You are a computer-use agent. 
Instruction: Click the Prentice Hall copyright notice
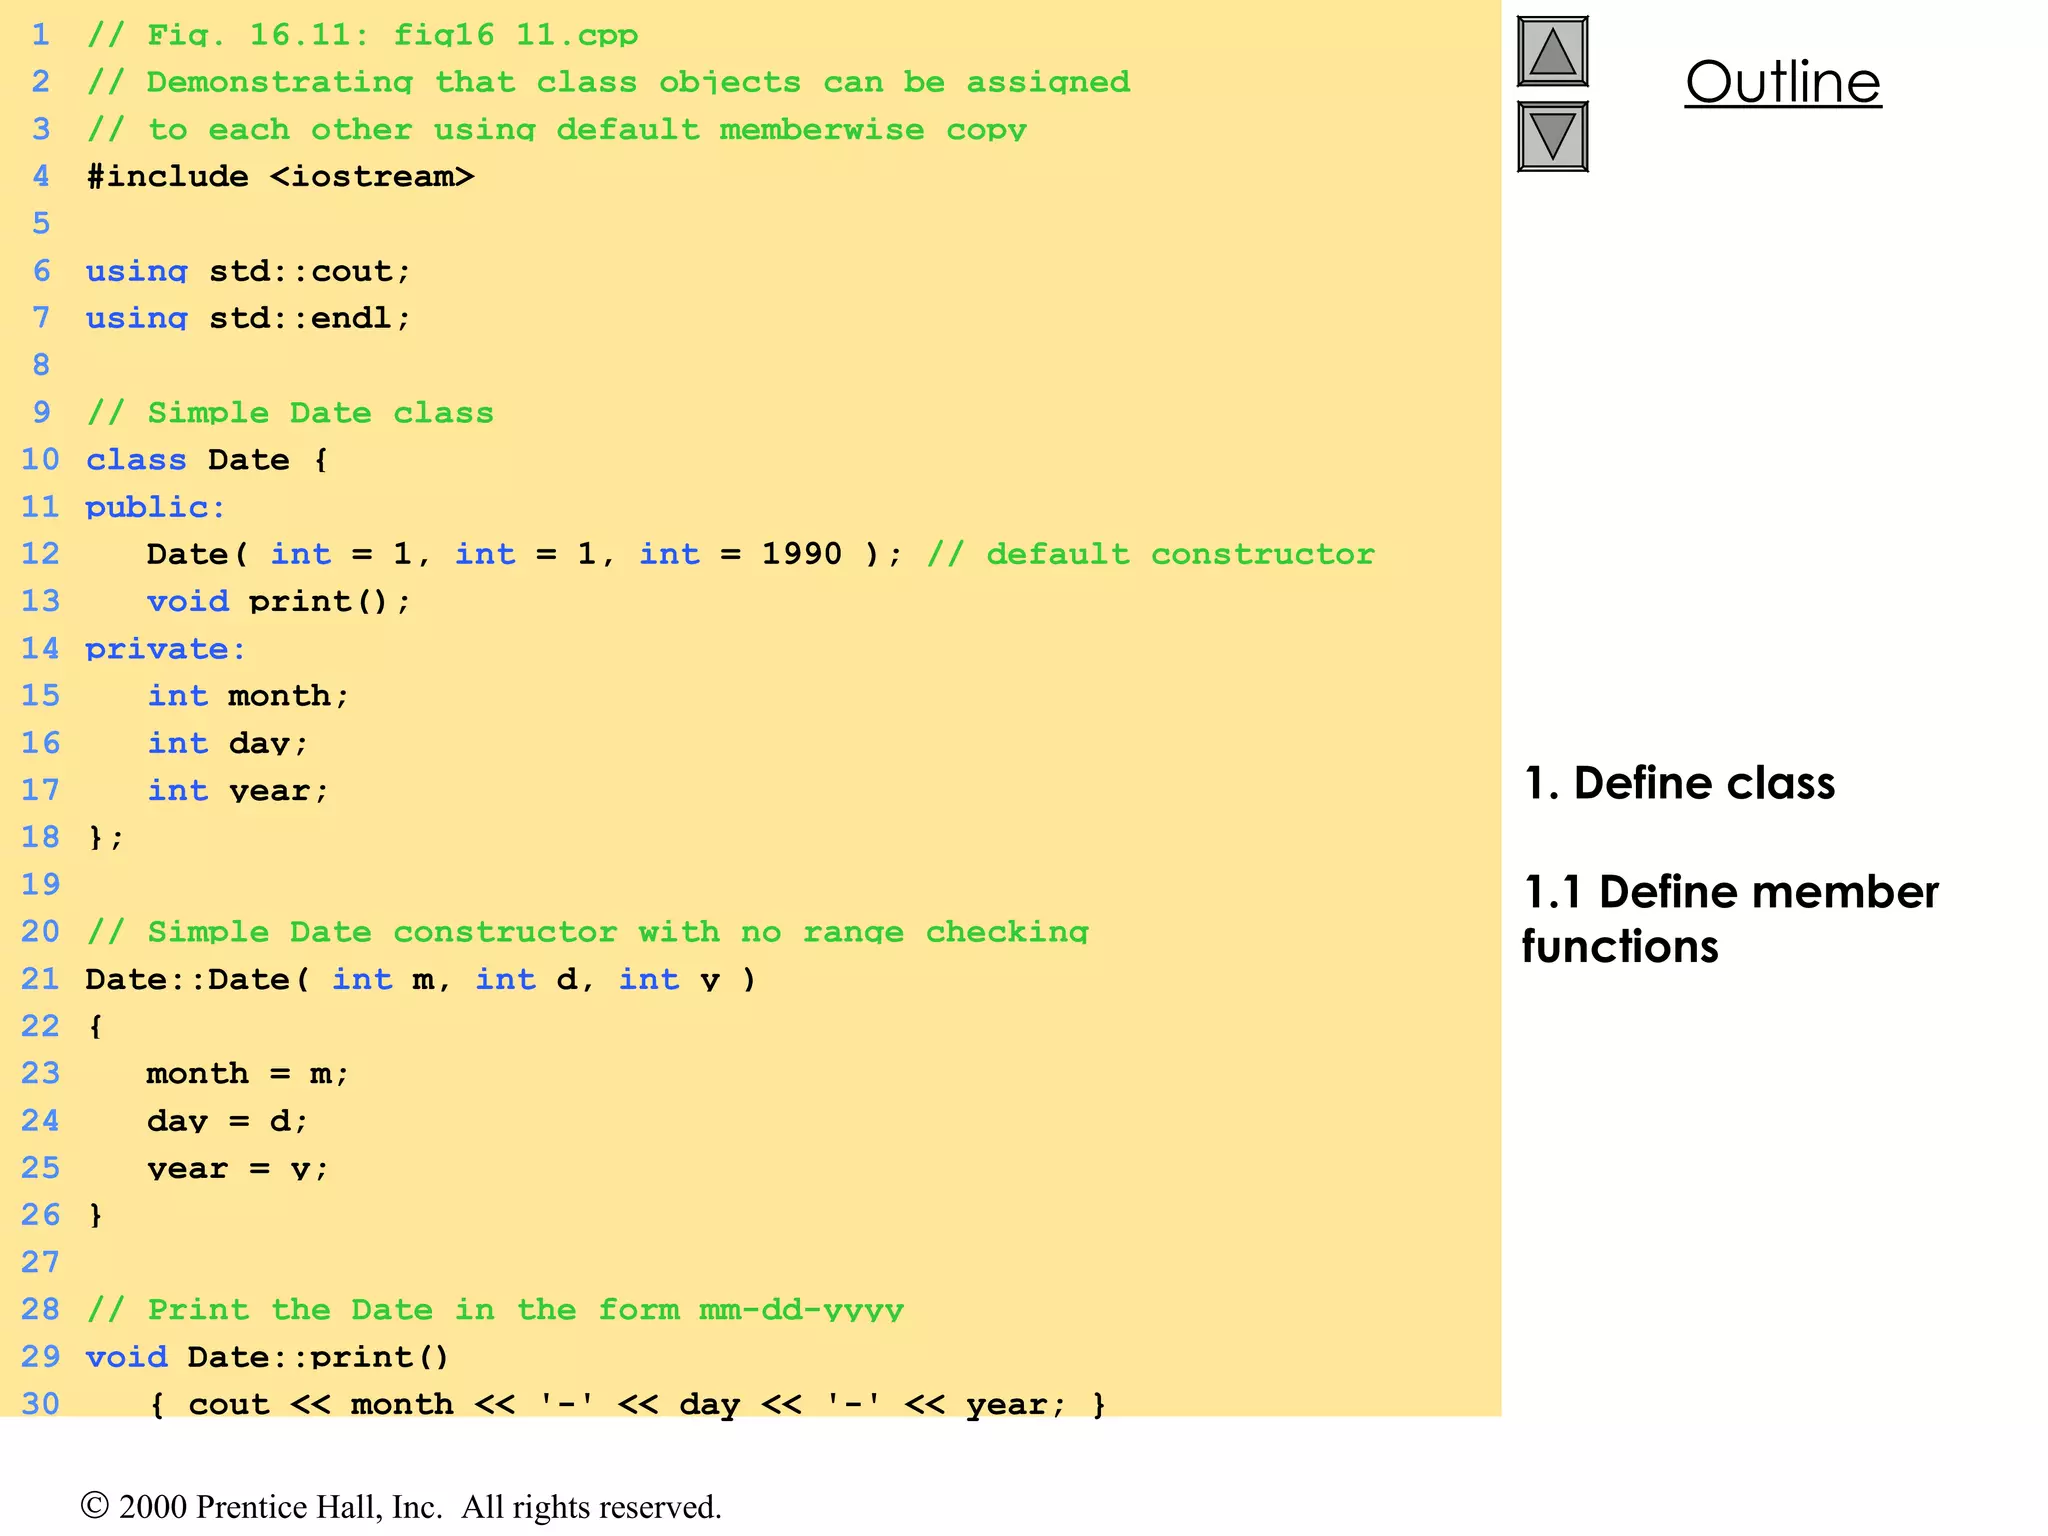point(401,1507)
